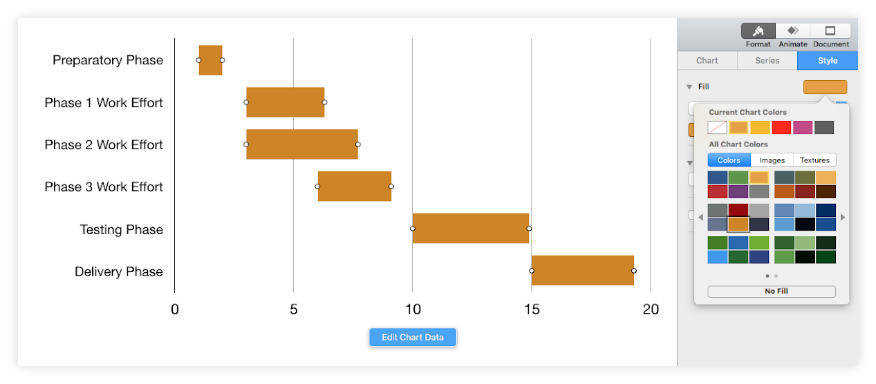Collapse the Fill section triangle
Image resolution: width=876 pixels, height=384 pixels.
690,87
